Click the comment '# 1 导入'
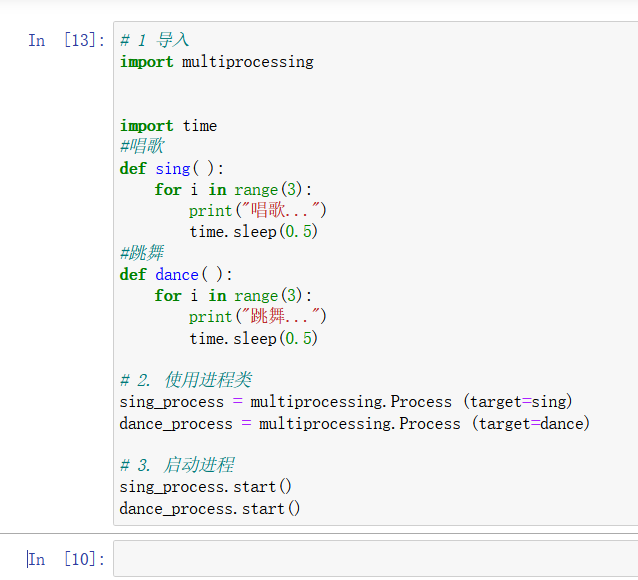Viewport: 638px width, 580px height. 155,40
